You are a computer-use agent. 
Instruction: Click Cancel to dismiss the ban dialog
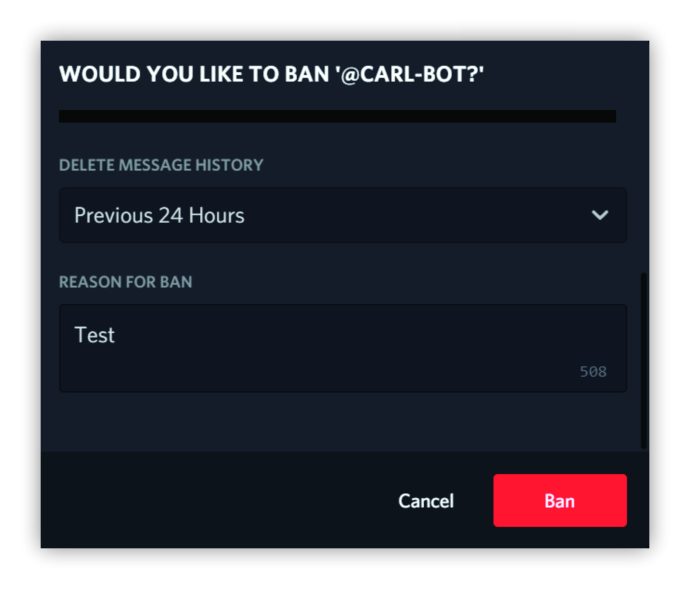(x=426, y=501)
